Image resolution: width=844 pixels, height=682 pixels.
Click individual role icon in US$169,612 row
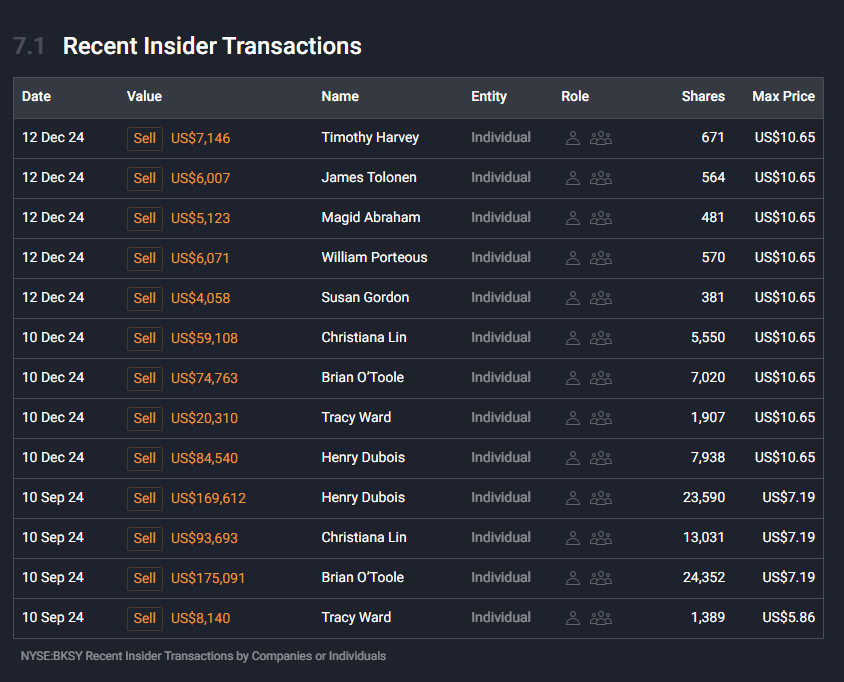coord(573,498)
